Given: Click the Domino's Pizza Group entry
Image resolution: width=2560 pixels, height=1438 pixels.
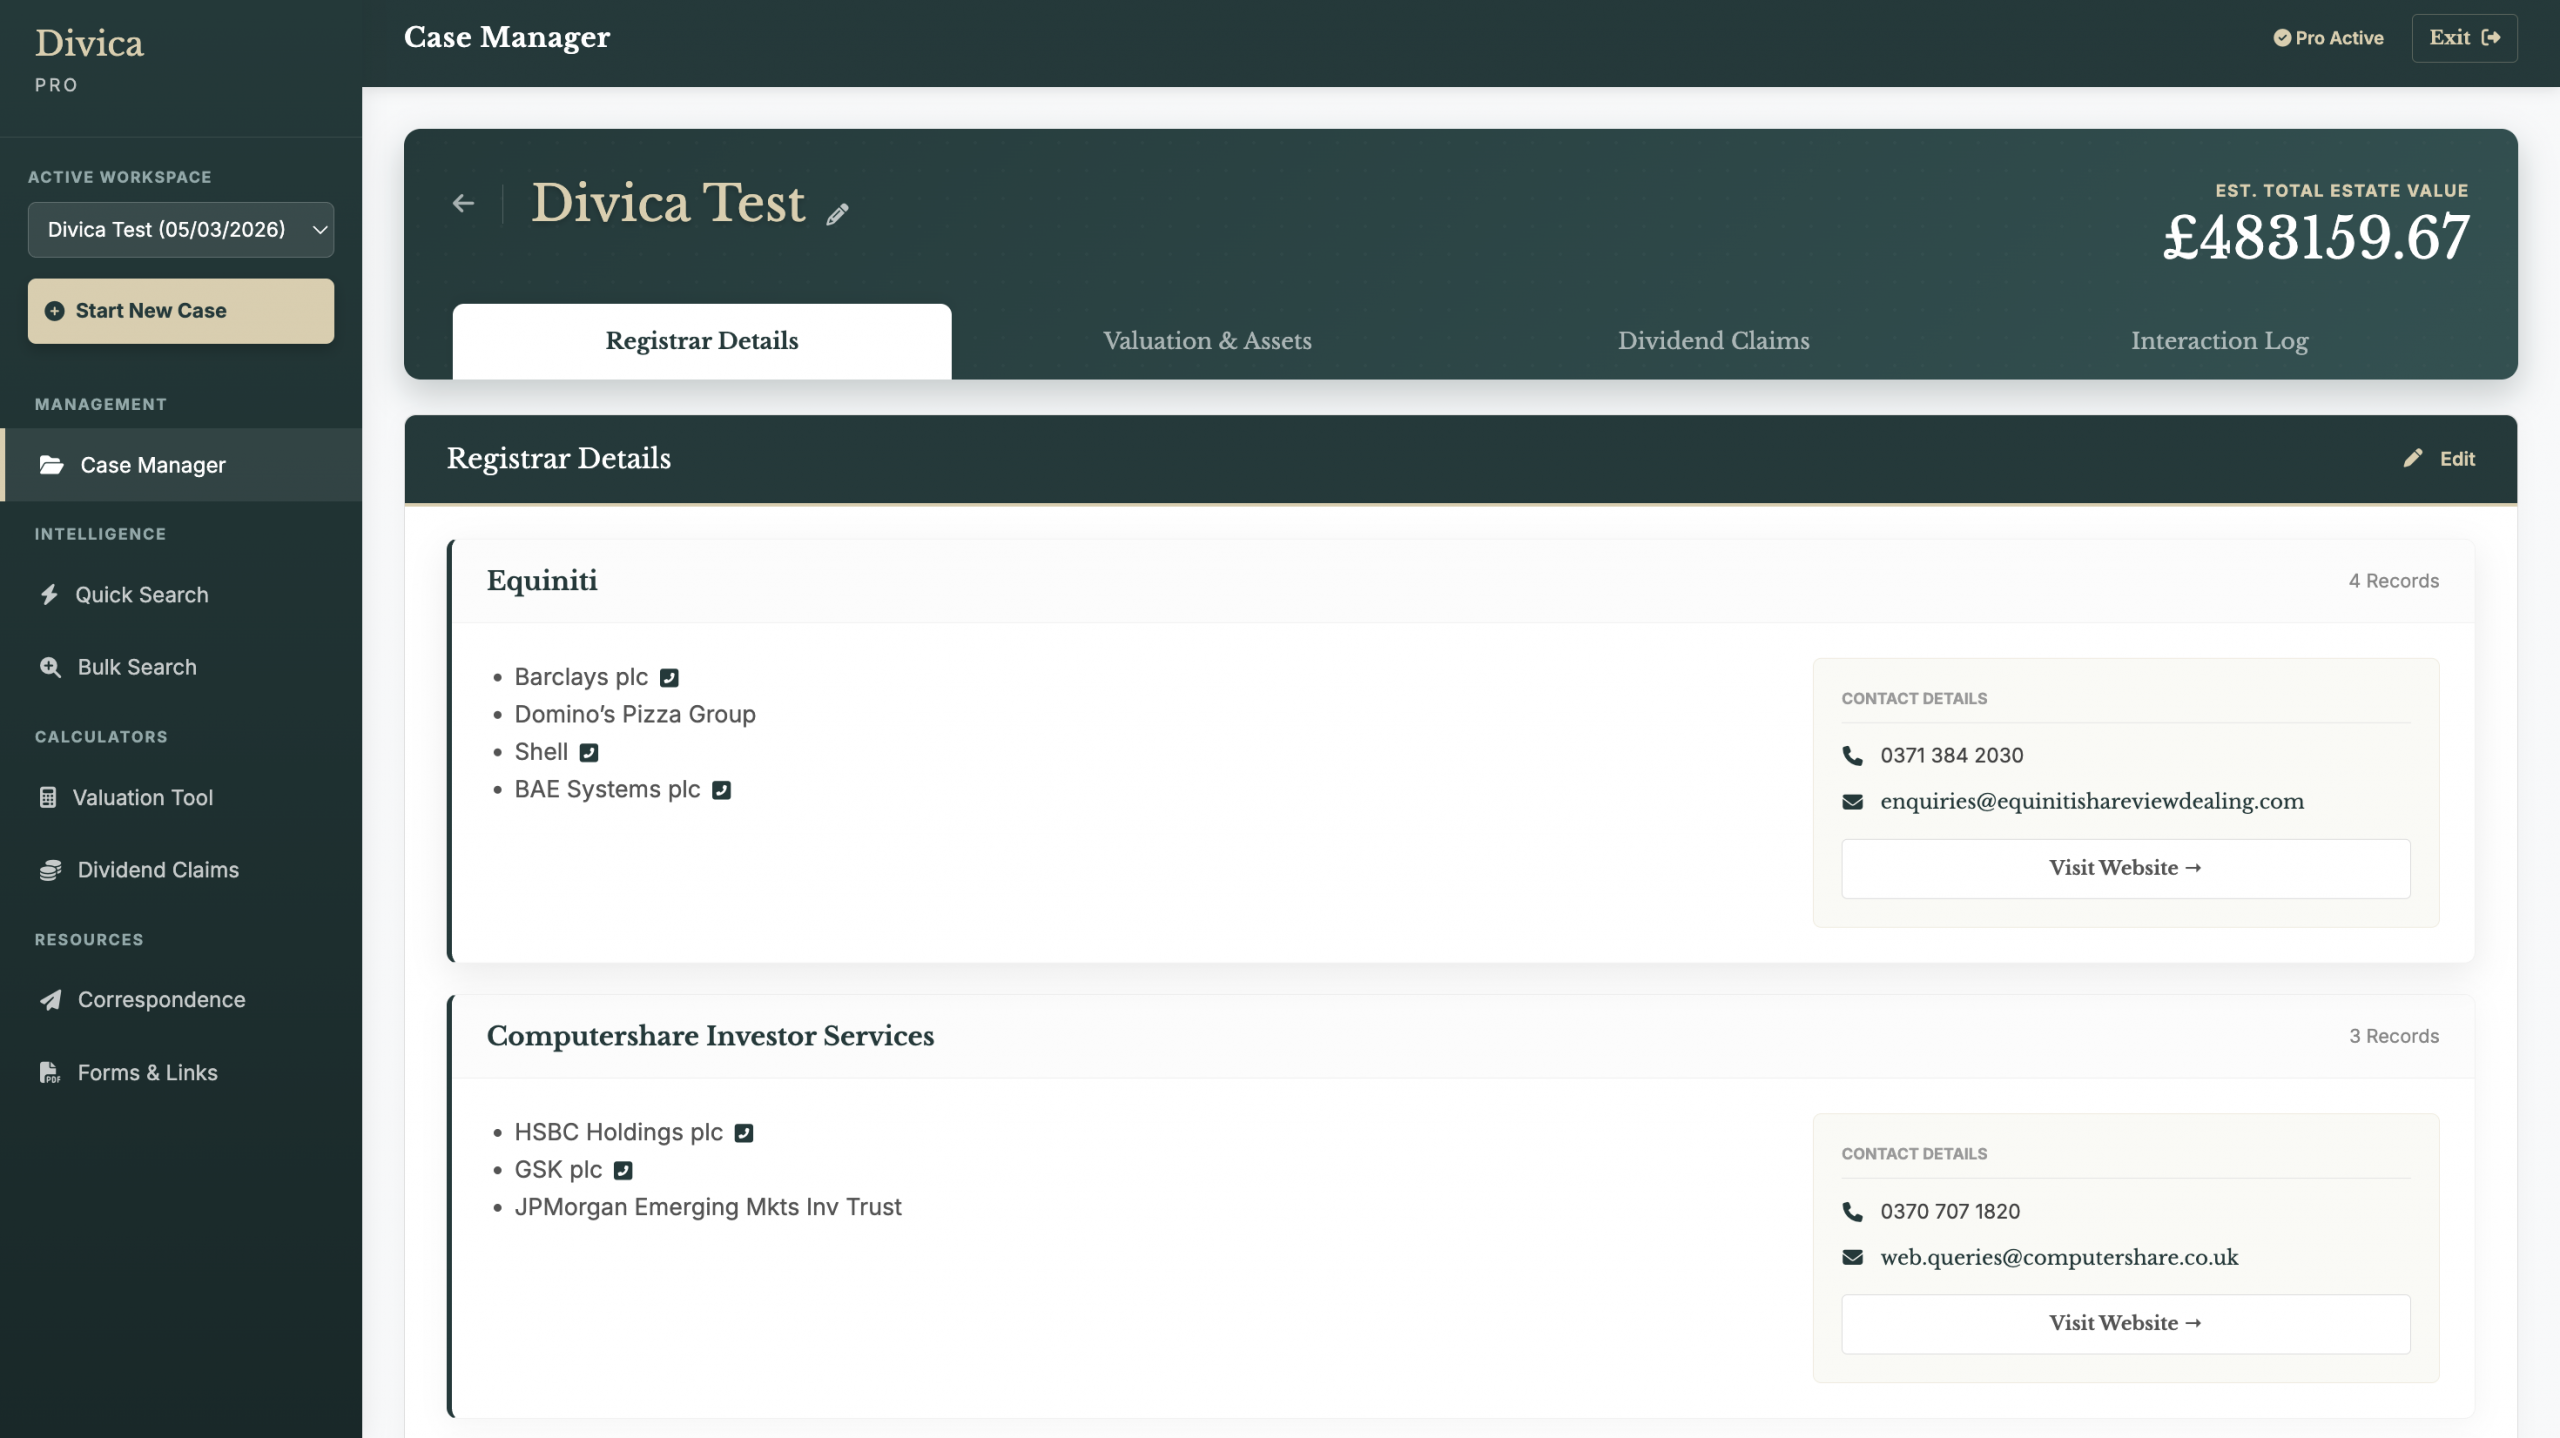Looking at the screenshot, I should coord(635,715).
